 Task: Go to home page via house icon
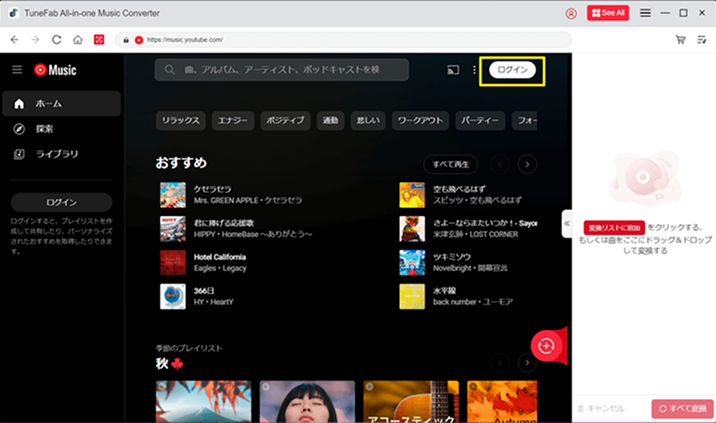[x=77, y=40]
